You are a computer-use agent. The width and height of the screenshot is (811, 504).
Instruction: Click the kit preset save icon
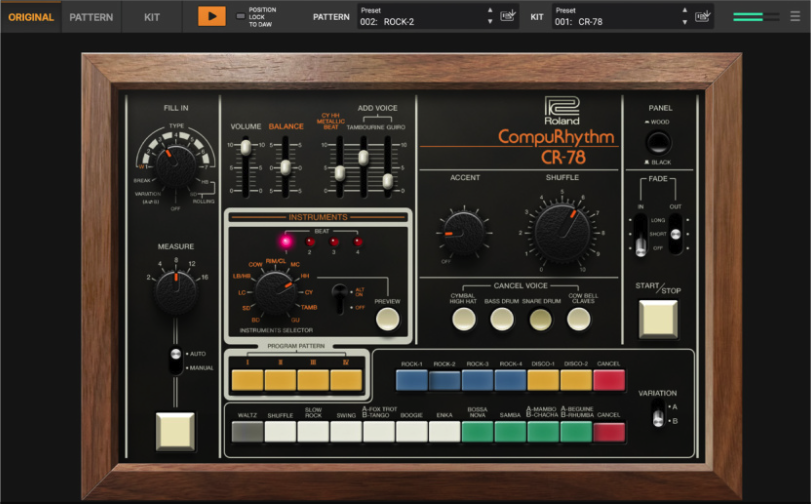pyautogui.click(x=702, y=16)
